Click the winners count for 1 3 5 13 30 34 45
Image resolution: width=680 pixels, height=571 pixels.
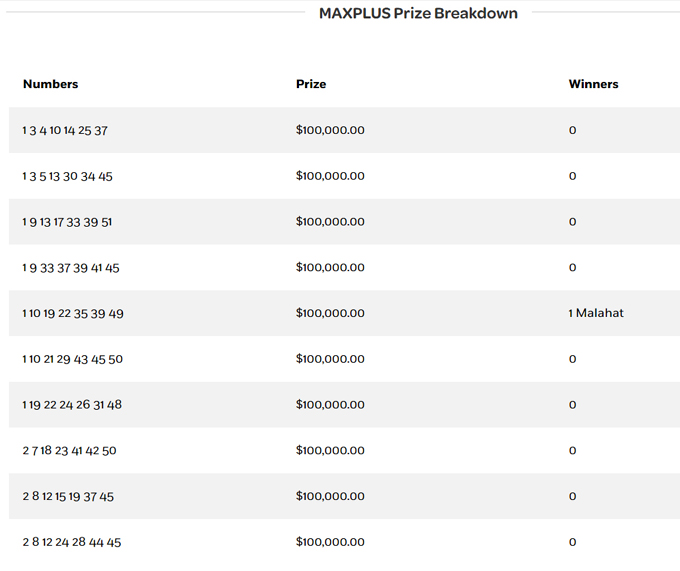coord(572,176)
